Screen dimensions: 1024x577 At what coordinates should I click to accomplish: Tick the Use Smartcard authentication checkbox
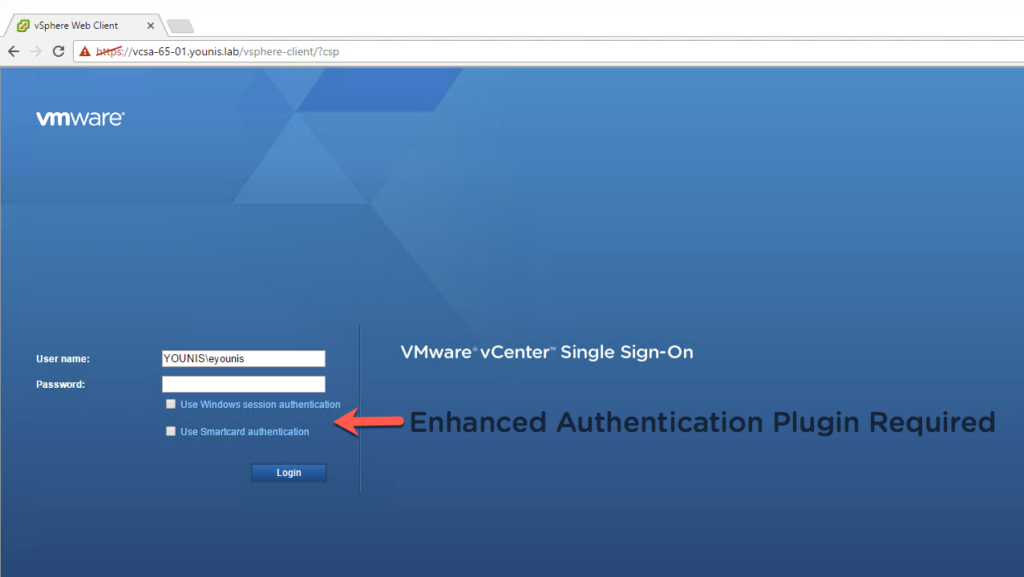pyautogui.click(x=172, y=432)
